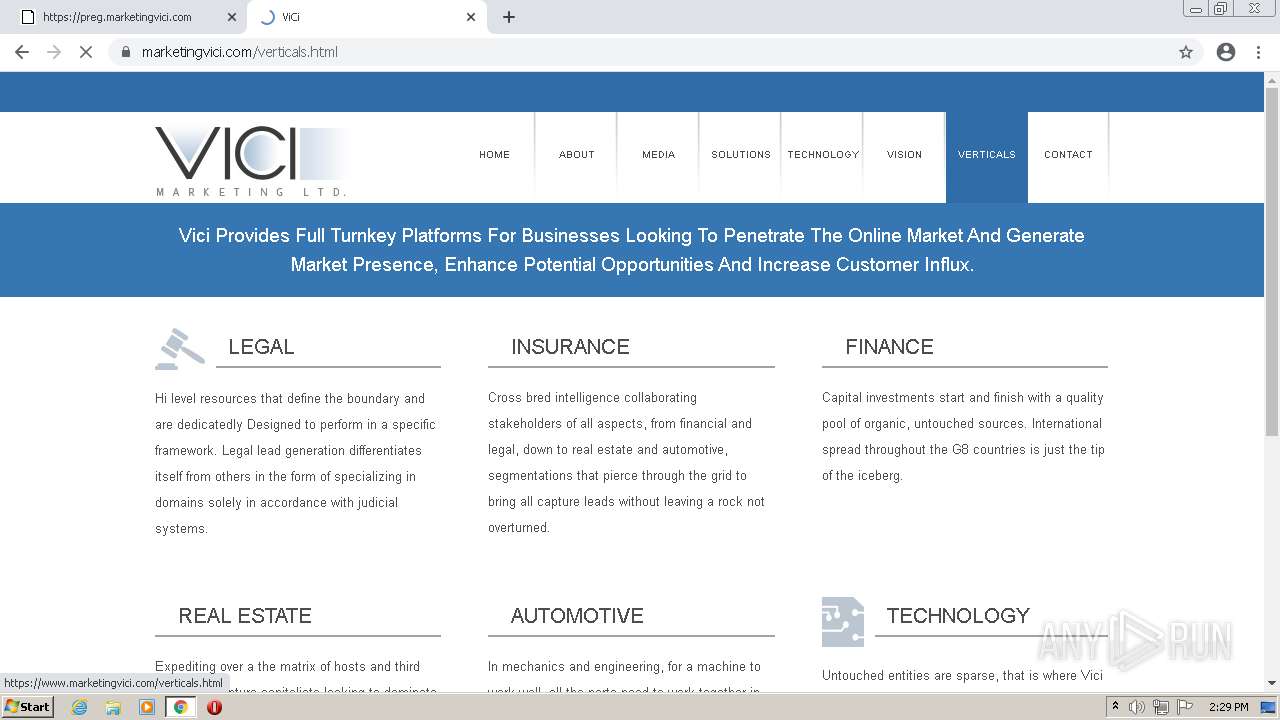Screen dimensions: 1280x720
Task: Click the red Opera taskbar icon
Action: (214, 707)
